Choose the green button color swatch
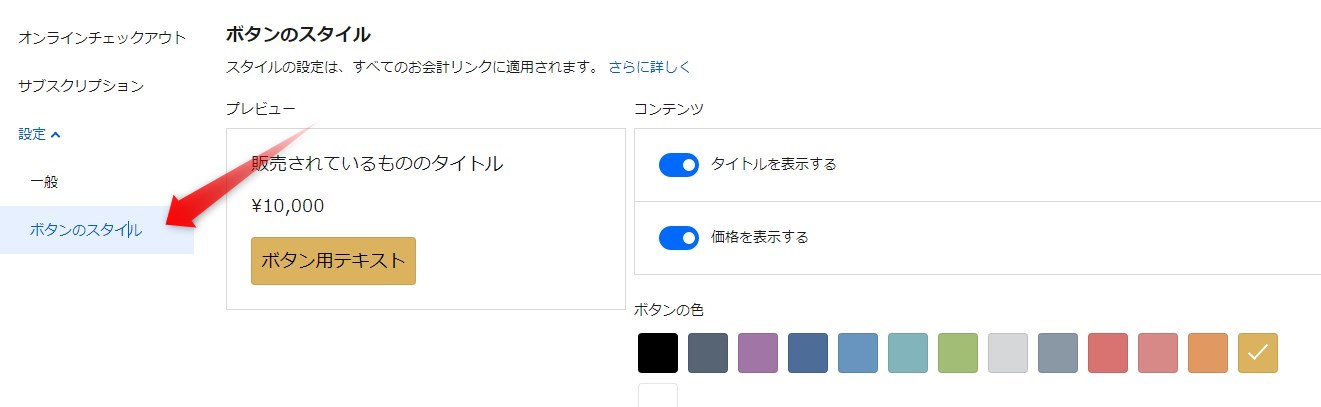This screenshot has width=1321, height=407. pos(958,353)
